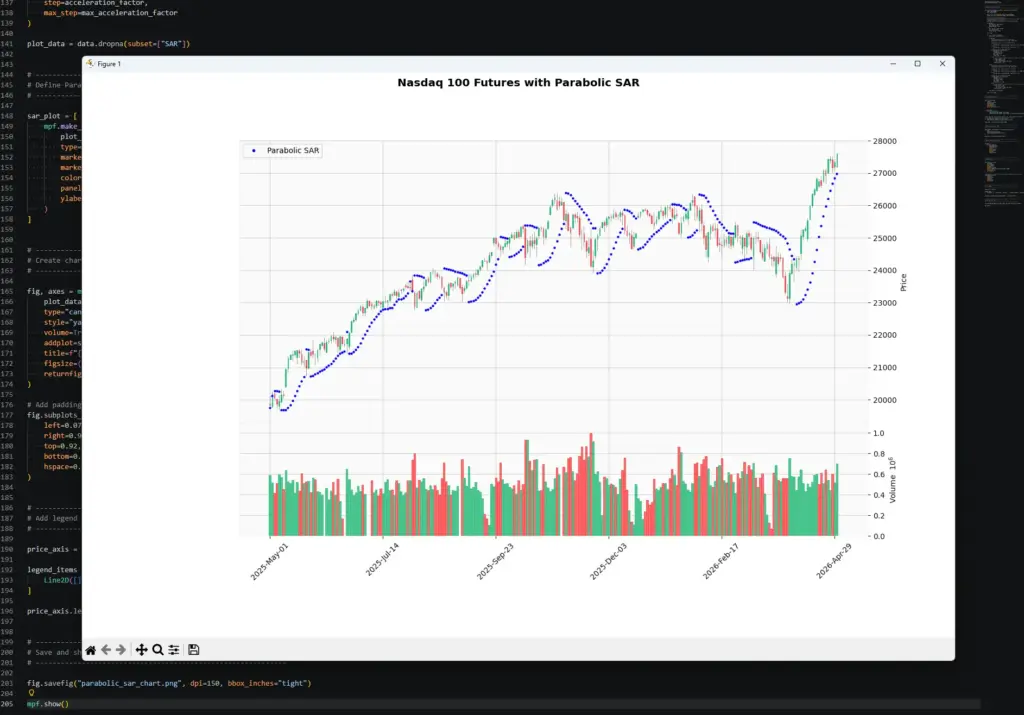
Task: Click the Volume axis label
Action: click(x=893, y=480)
